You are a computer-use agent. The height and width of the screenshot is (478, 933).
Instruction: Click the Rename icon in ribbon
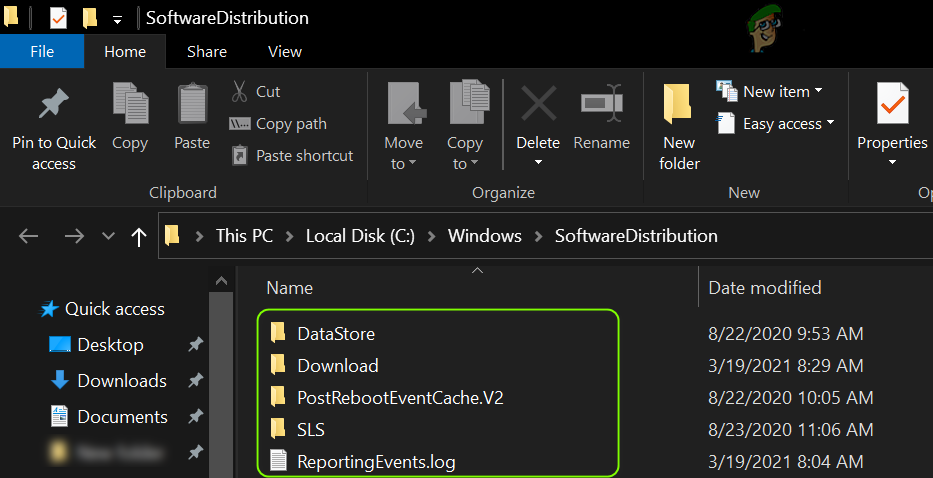coord(601,104)
